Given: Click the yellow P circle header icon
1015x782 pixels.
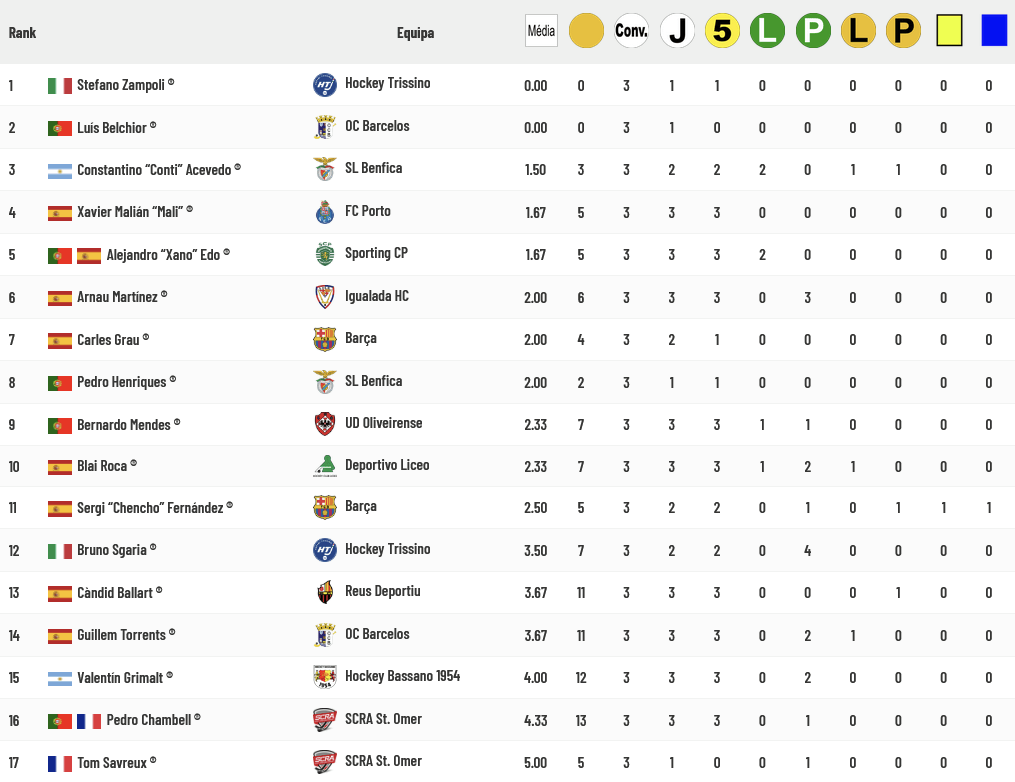Looking at the screenshot, I should [903, 31].
